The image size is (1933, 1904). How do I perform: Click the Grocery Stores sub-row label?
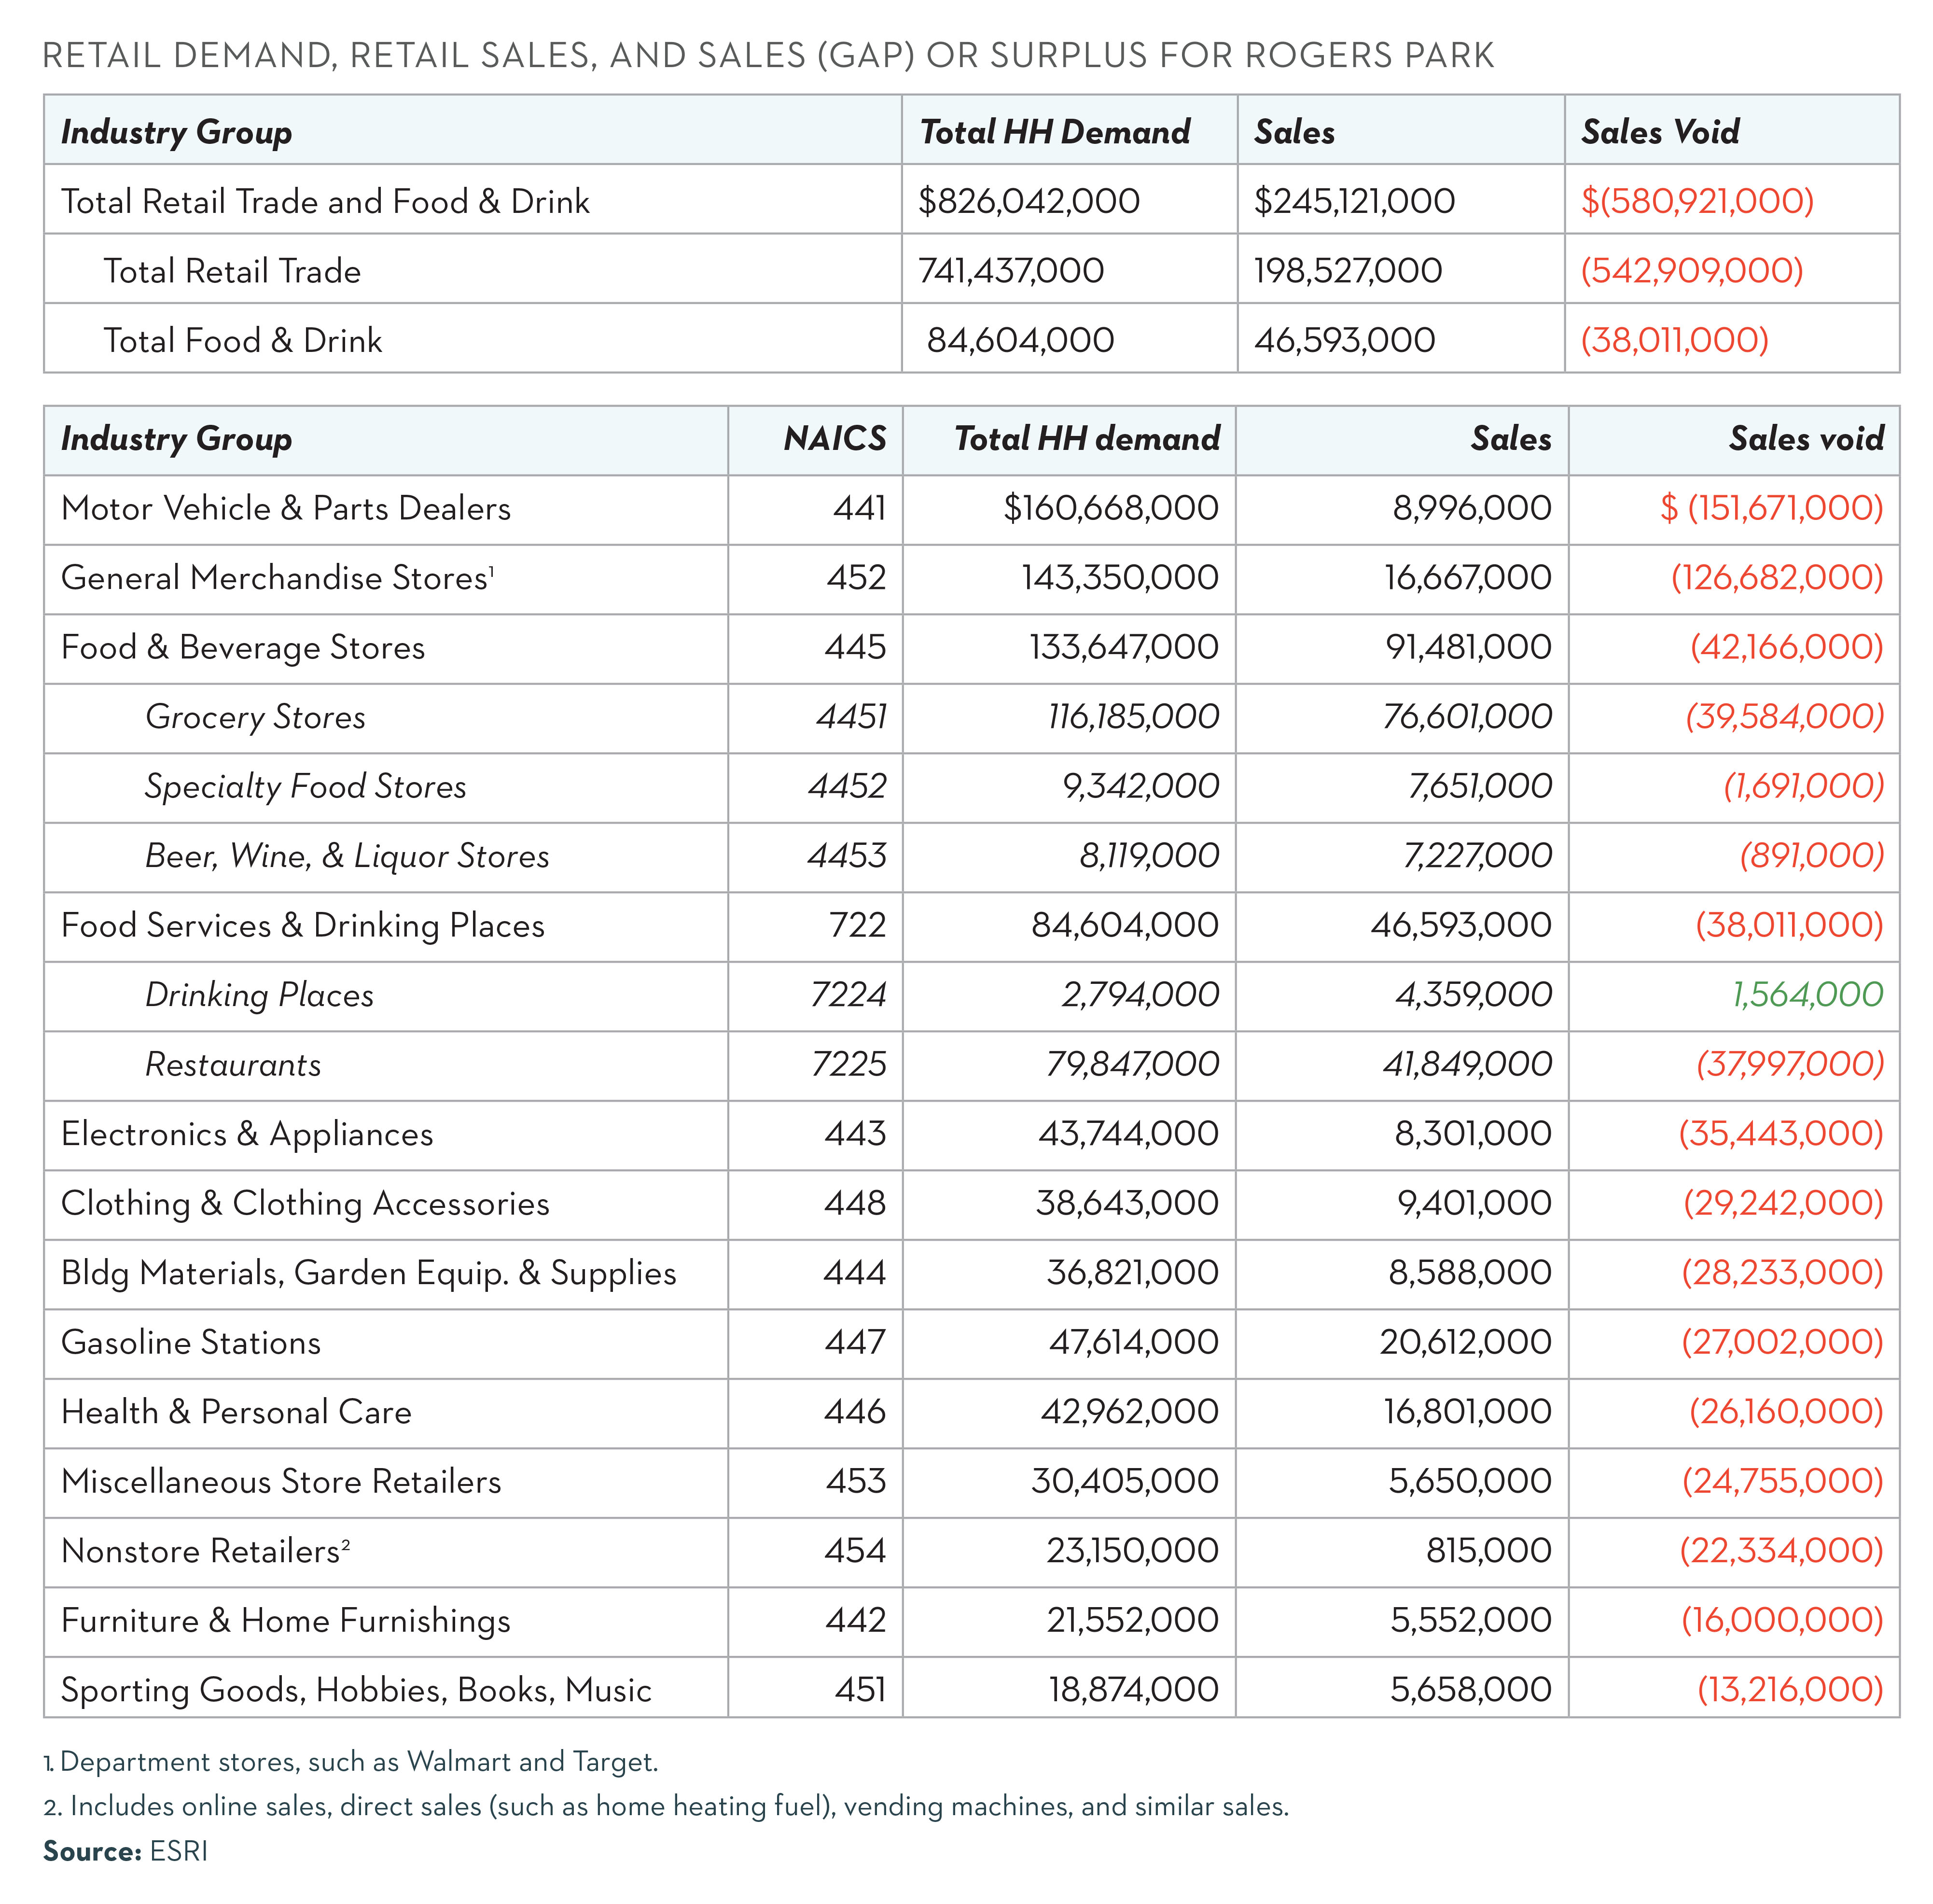click(x=255, y=717)
